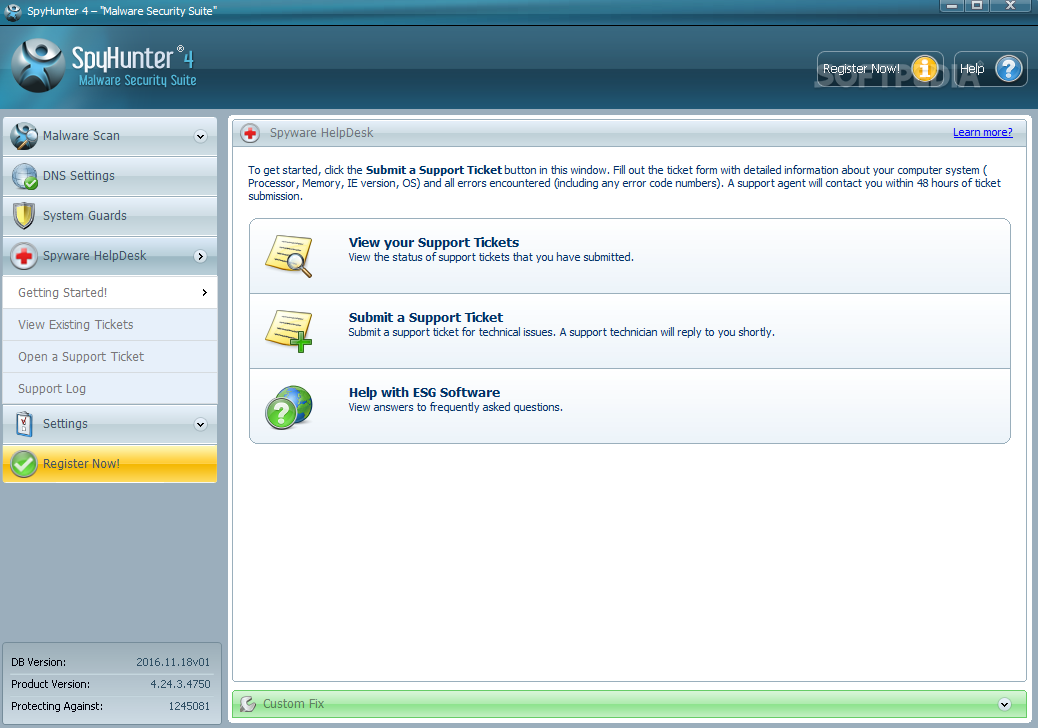This screenshot has height=728, width=1038.
Task: Click the green checkmark Register Now icon
Action: 24,464
